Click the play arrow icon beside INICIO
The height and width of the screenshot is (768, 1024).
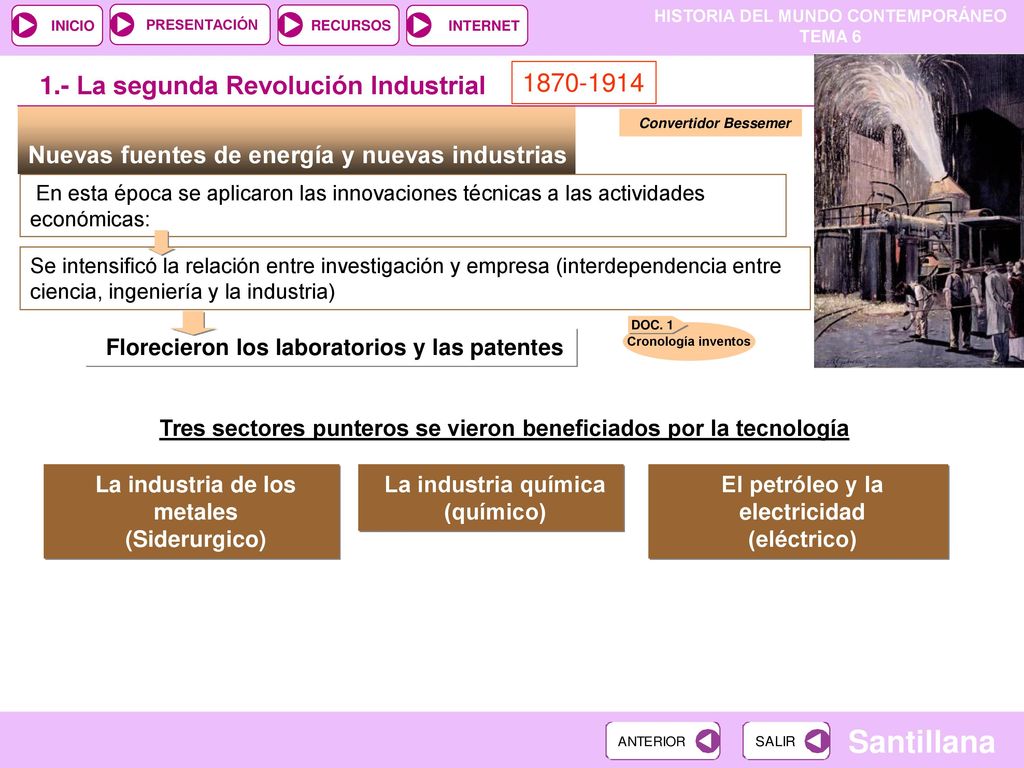point(27,25)
